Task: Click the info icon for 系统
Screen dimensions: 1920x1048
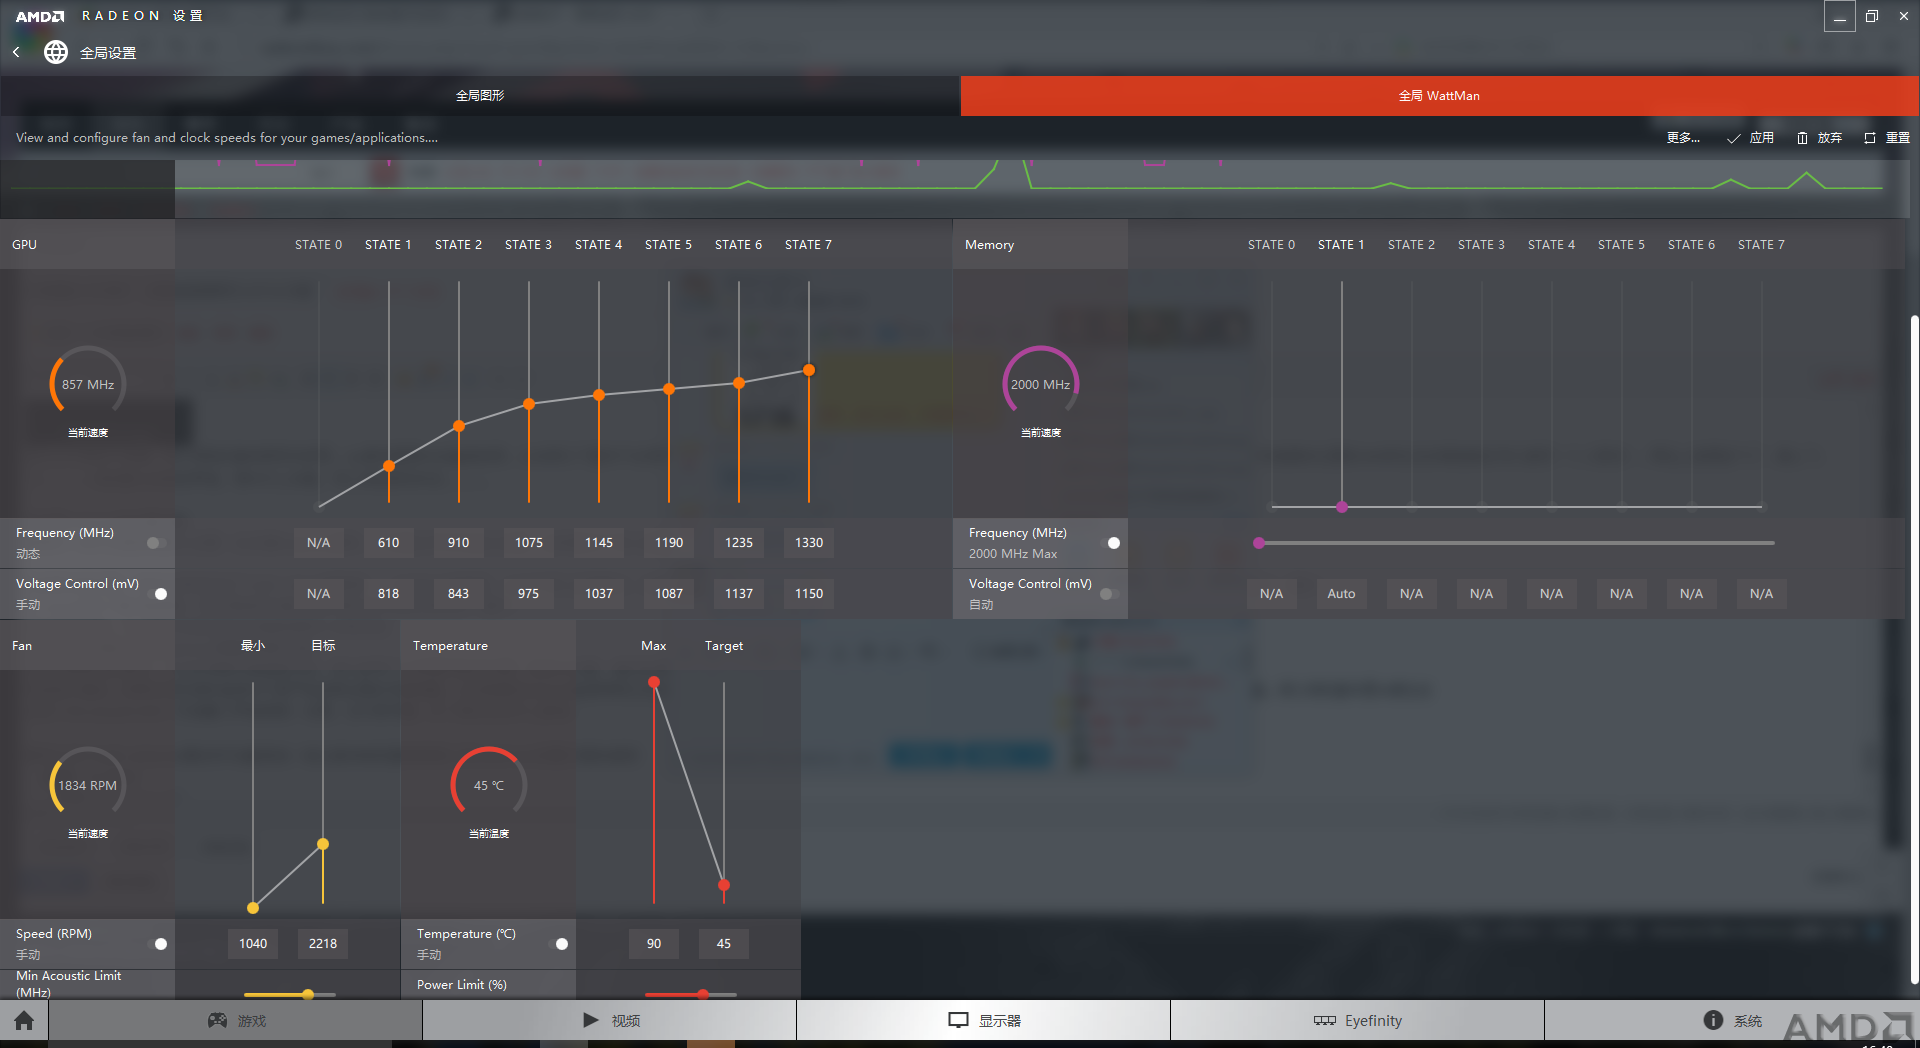Action: 1713,1020
